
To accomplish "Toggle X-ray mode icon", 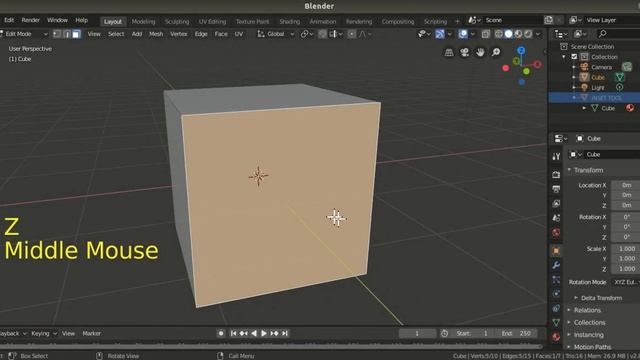I will pyautogui.click(x=485, y=34).
